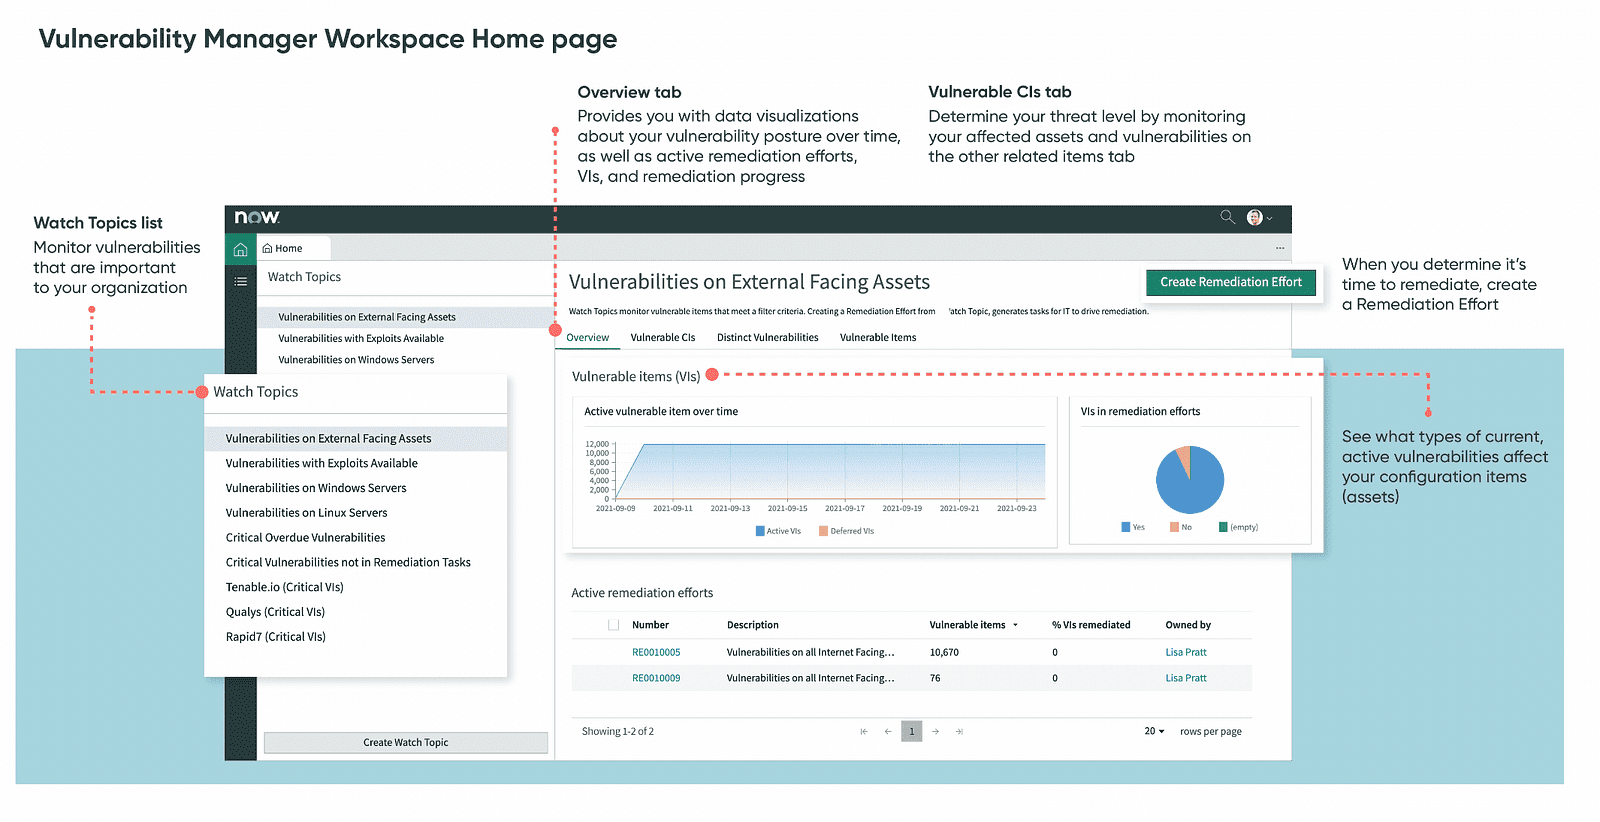This screenshot has height=822, width=1600.
Task: Go to last page arrow
Action: point(959,732)
